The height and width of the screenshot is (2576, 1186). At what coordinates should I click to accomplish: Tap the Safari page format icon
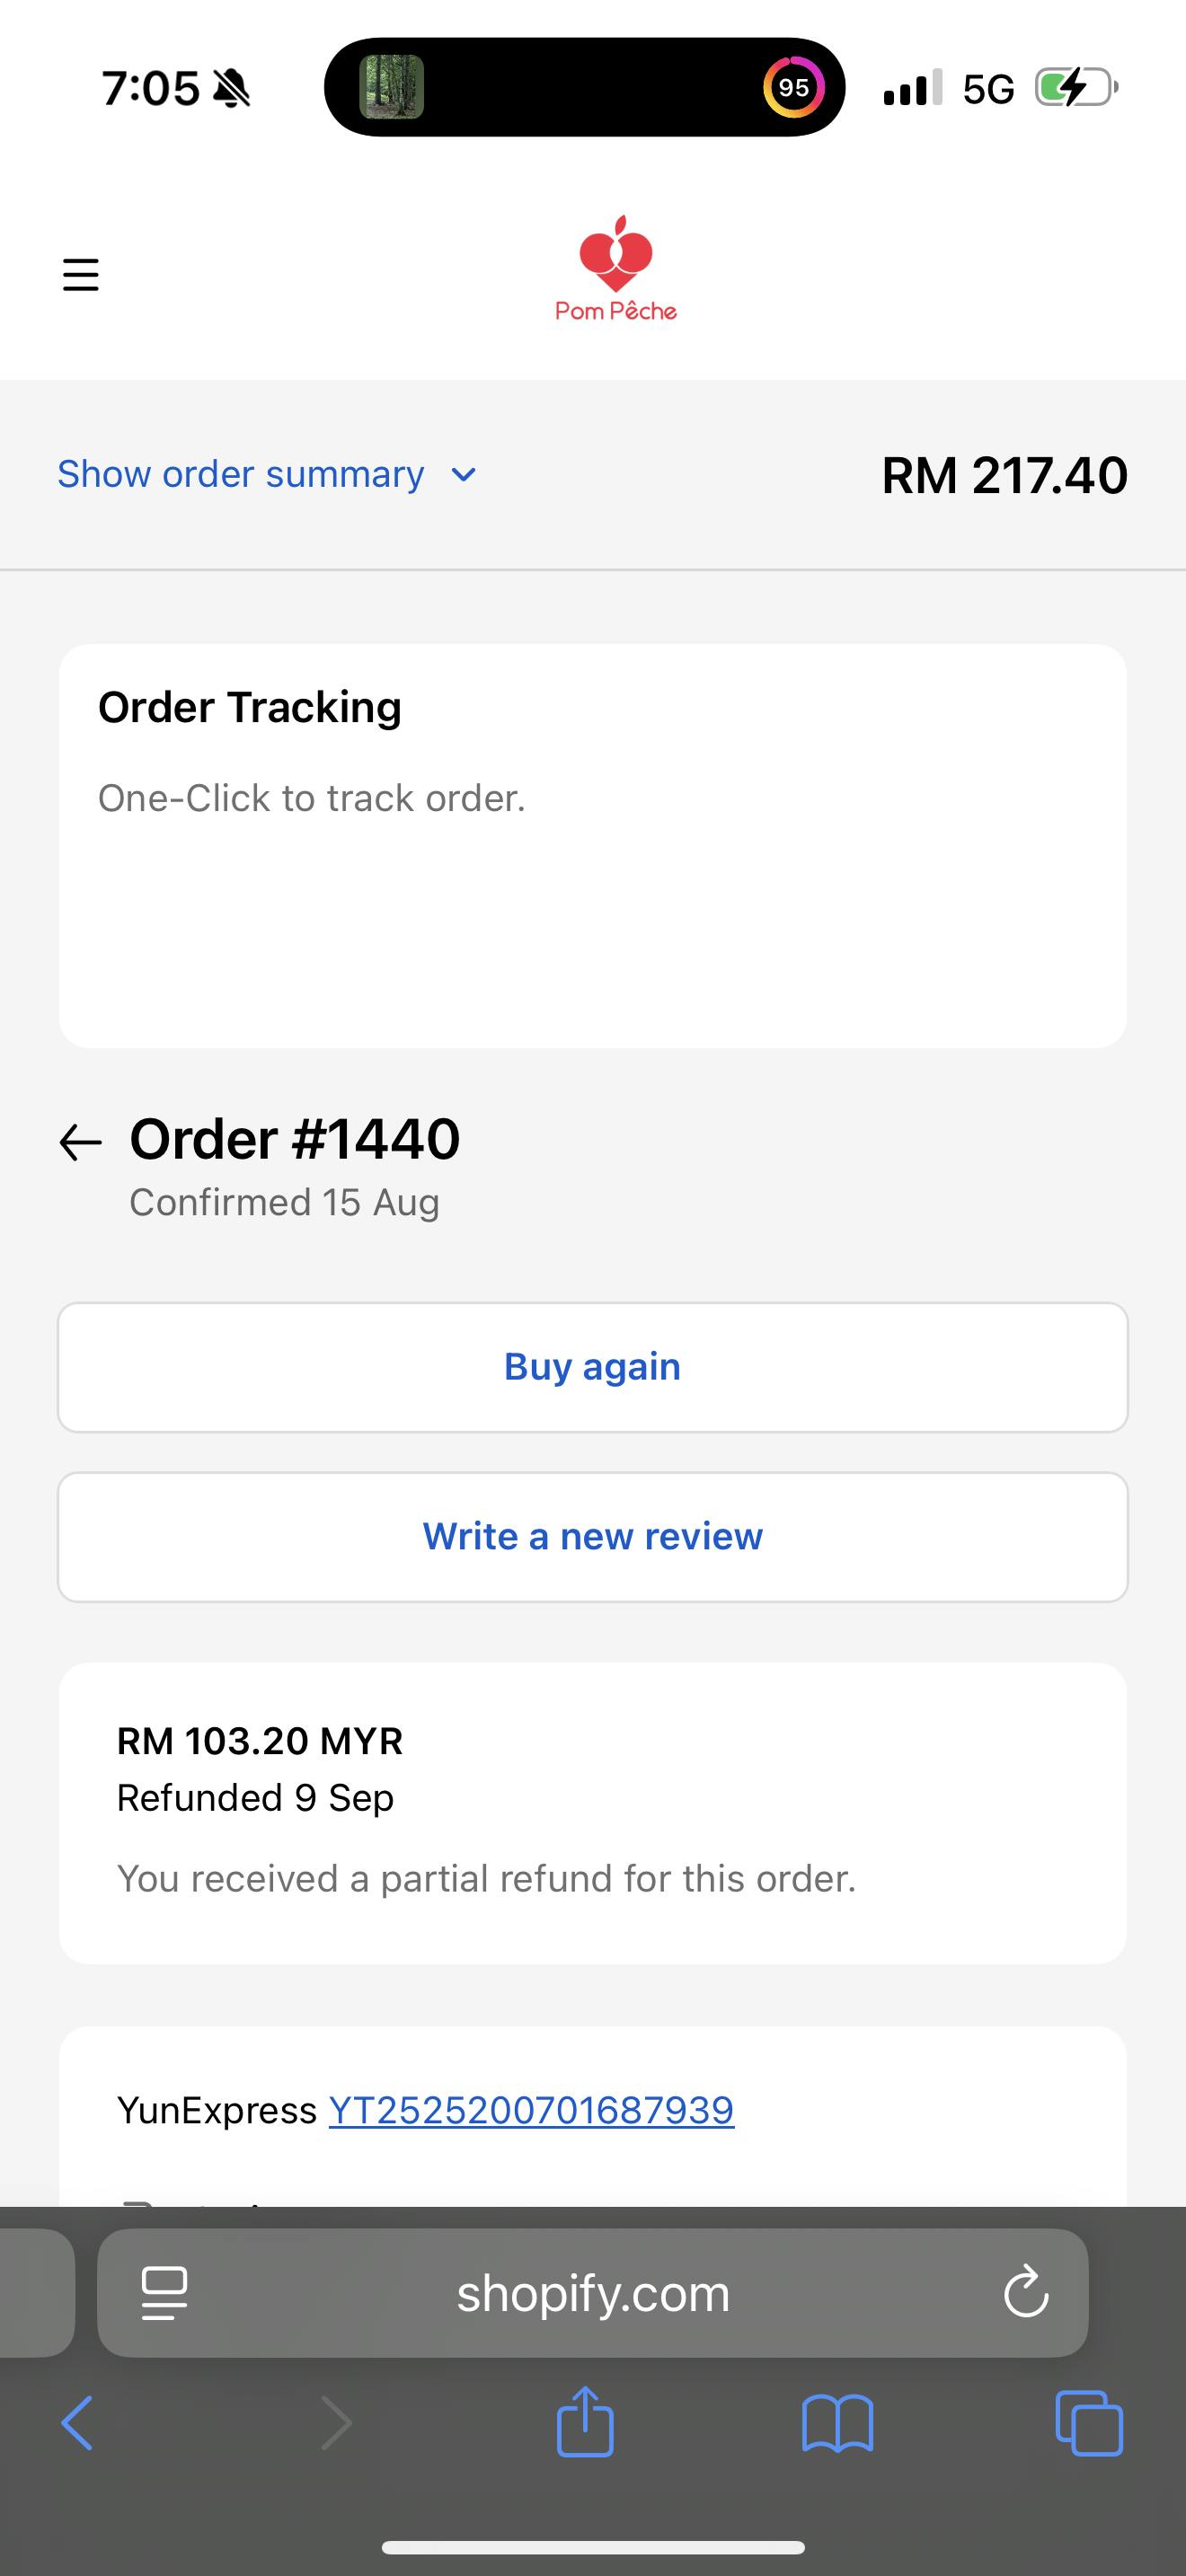click(165, 2293)
